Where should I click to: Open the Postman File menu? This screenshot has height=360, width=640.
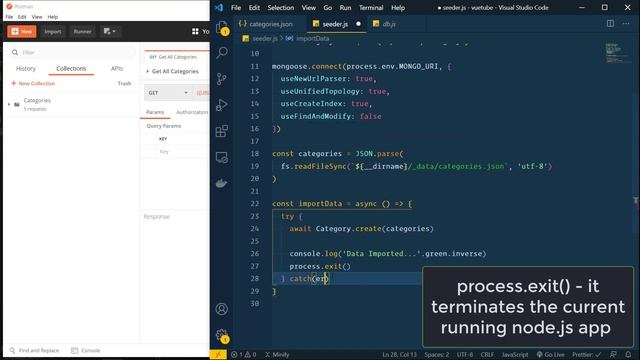pos(9,17)
